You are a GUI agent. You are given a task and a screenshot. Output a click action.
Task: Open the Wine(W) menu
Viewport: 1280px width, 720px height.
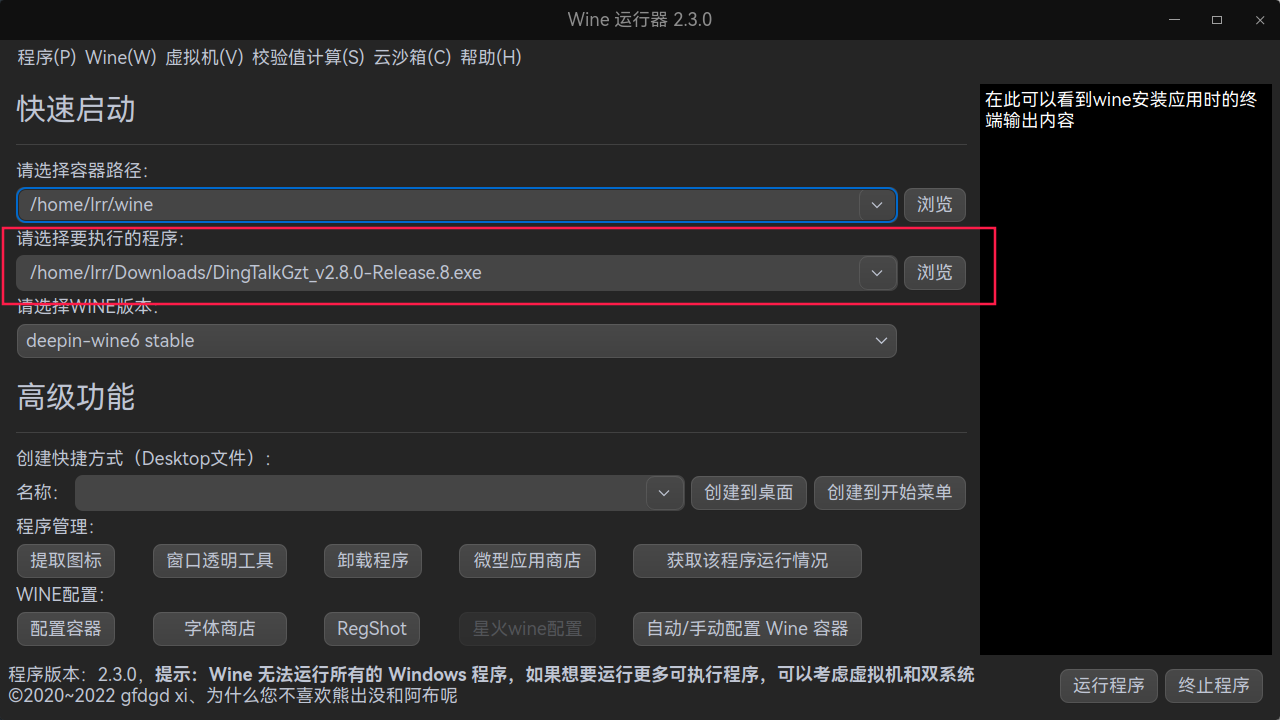(121, 58)
